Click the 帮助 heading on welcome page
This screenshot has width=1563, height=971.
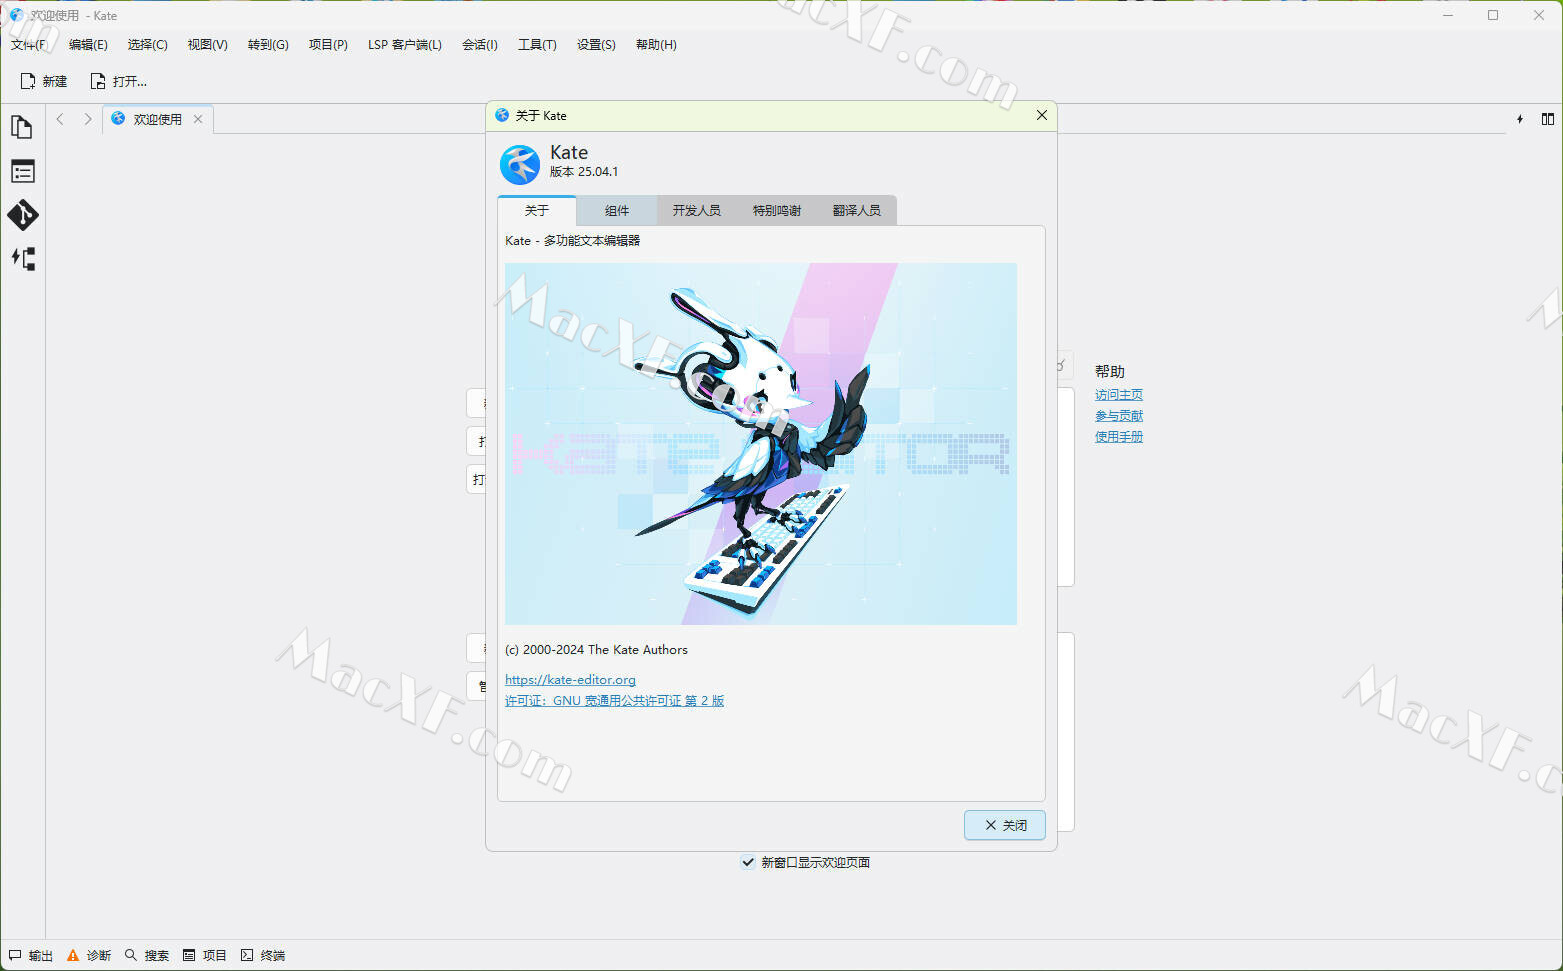(1110, 372)
